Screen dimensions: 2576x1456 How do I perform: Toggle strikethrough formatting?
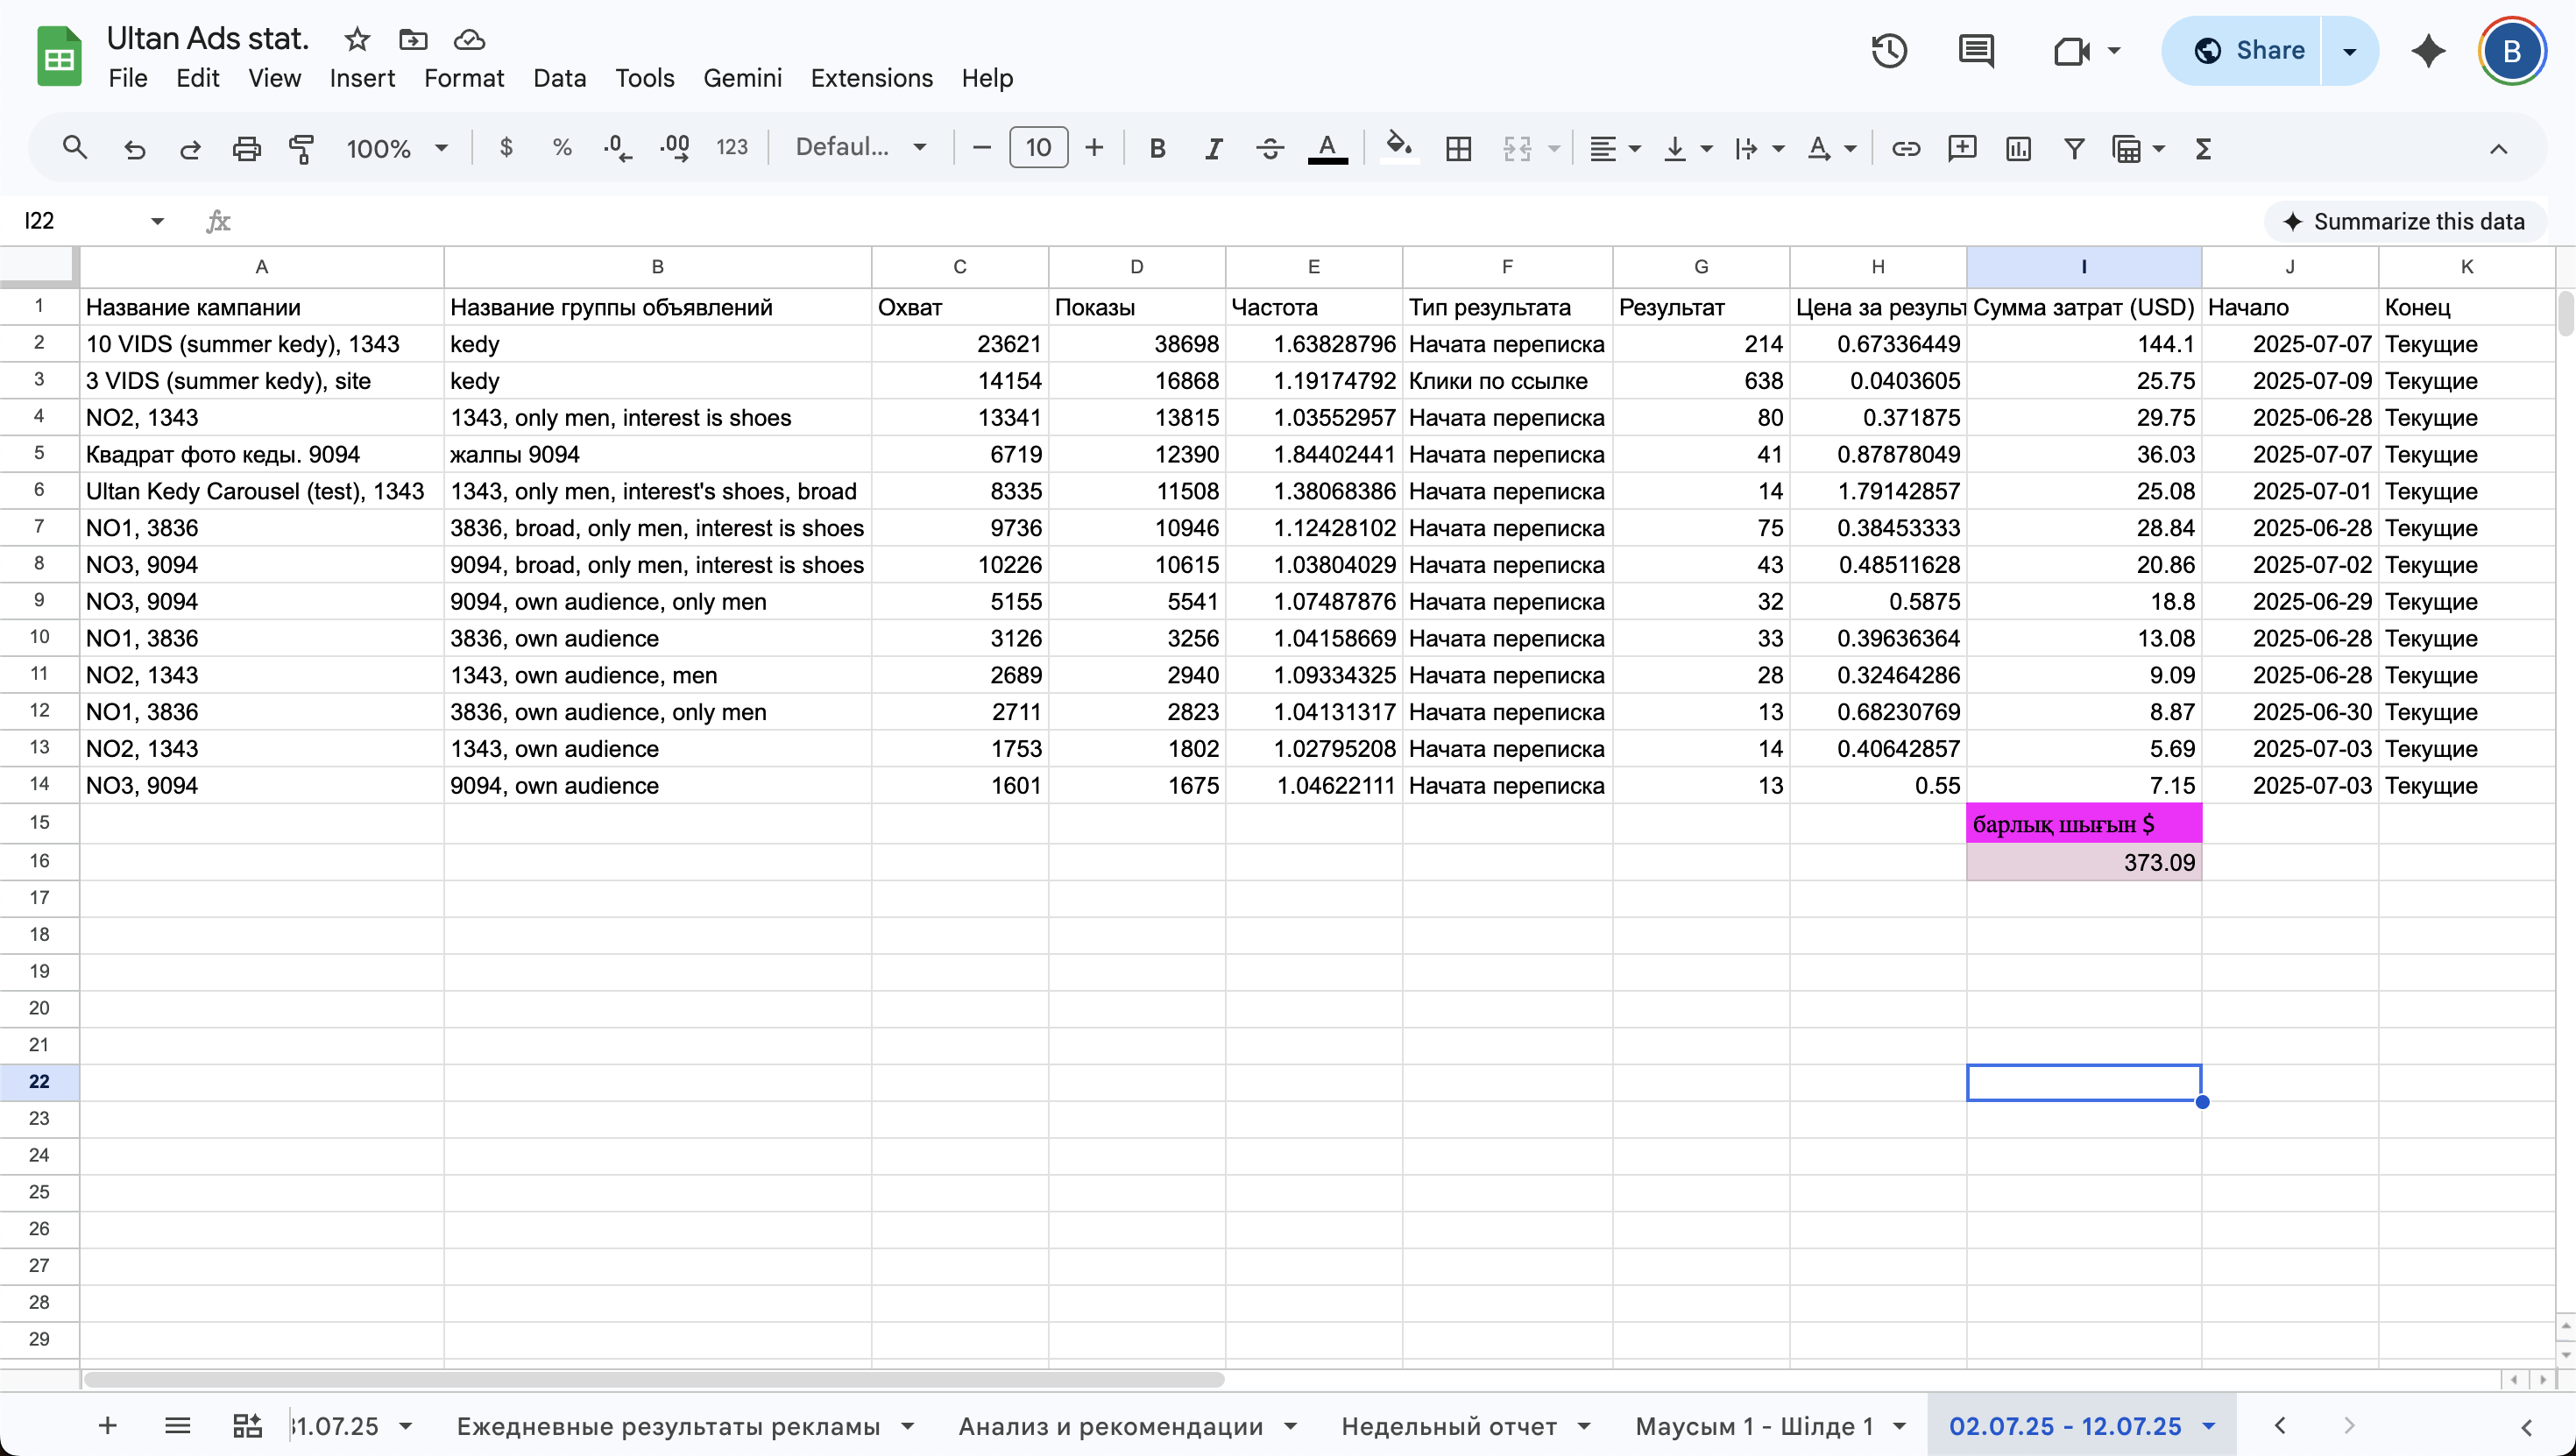pos(1270,149)
